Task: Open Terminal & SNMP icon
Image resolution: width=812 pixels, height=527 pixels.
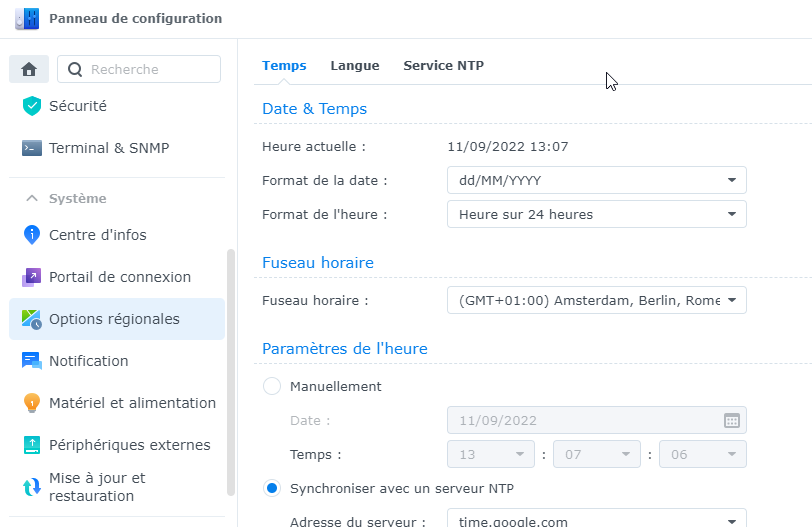Action: point(32,148)
